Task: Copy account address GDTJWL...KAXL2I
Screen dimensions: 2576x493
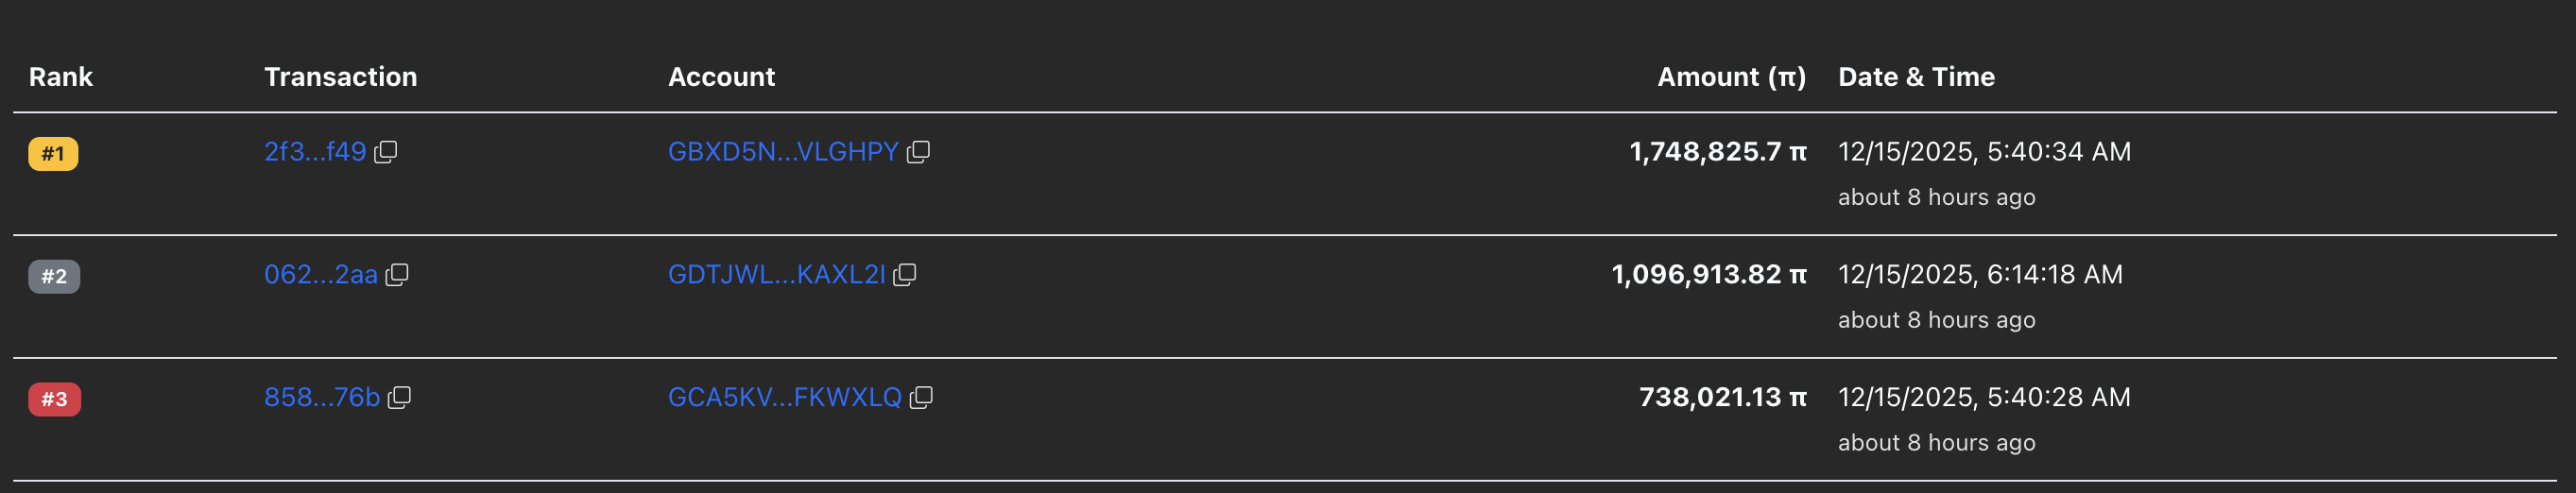Action: pyautogui.click(x=905, y=275)
